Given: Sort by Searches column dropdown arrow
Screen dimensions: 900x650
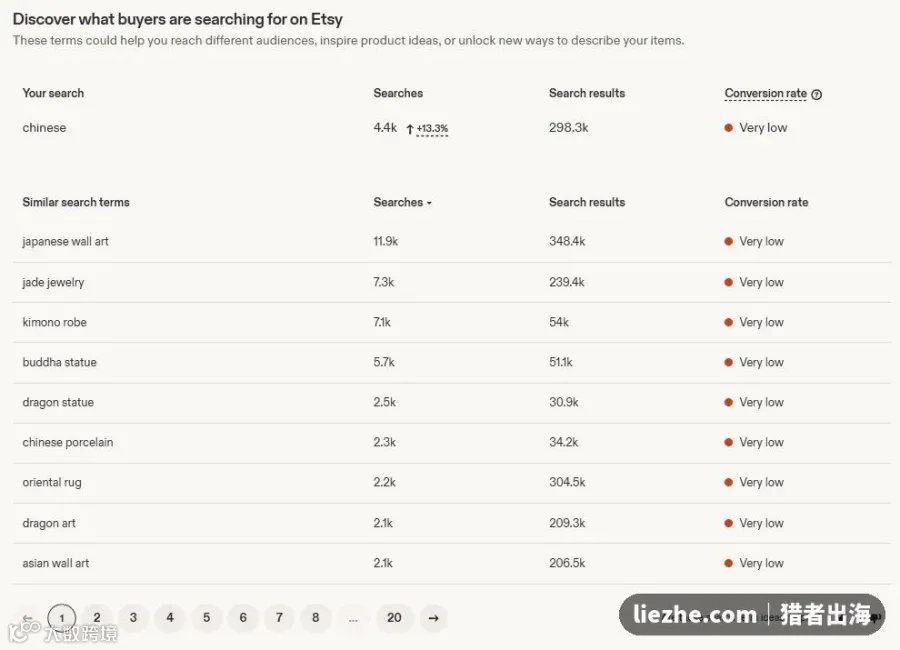Looking at the screenshot, I should (x=429, y=203).
